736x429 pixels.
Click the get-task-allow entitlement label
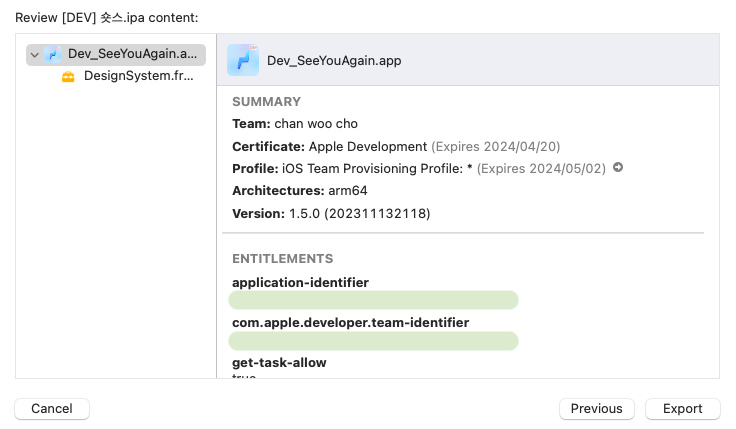[x=279, y=362]
